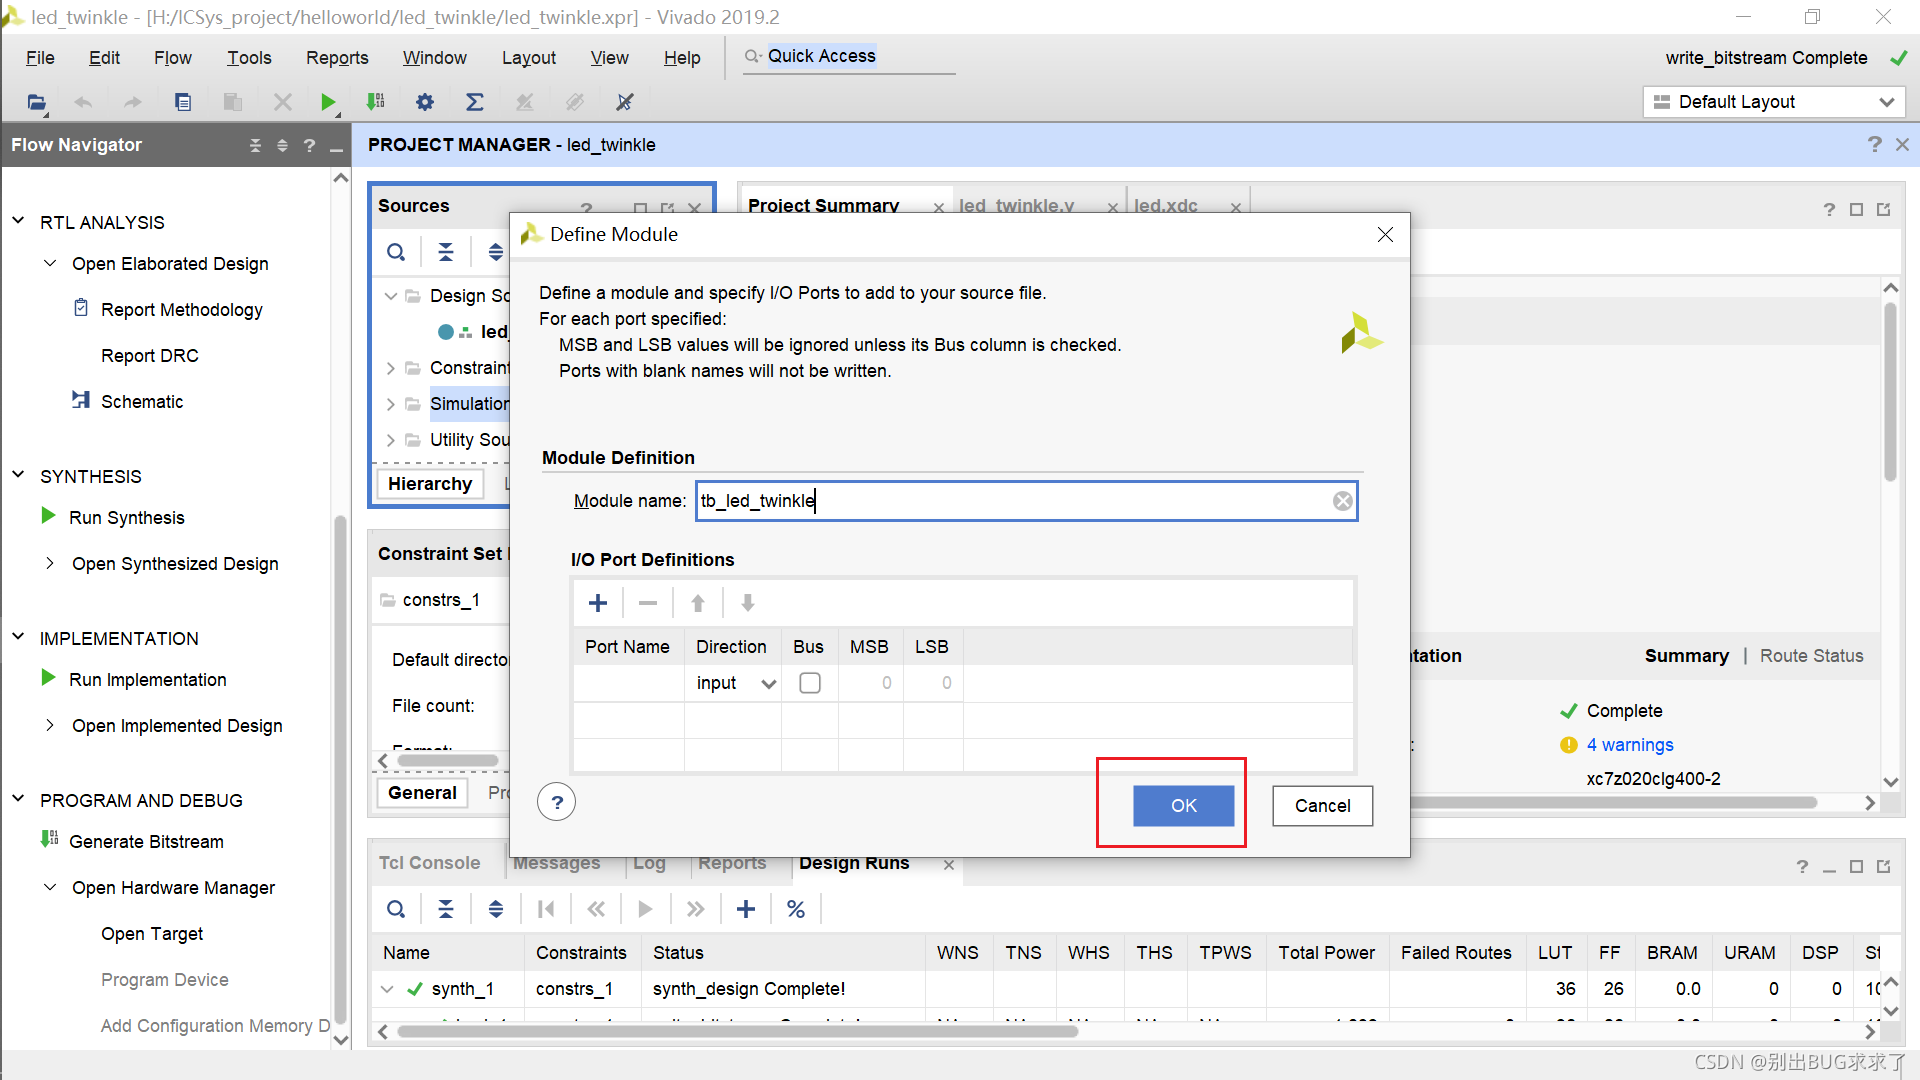The height and width of the screenshot is (1080, 1920).
Task: Click the dialog help question mark icon
Action: pyautogui.click(x=557, y=803)
